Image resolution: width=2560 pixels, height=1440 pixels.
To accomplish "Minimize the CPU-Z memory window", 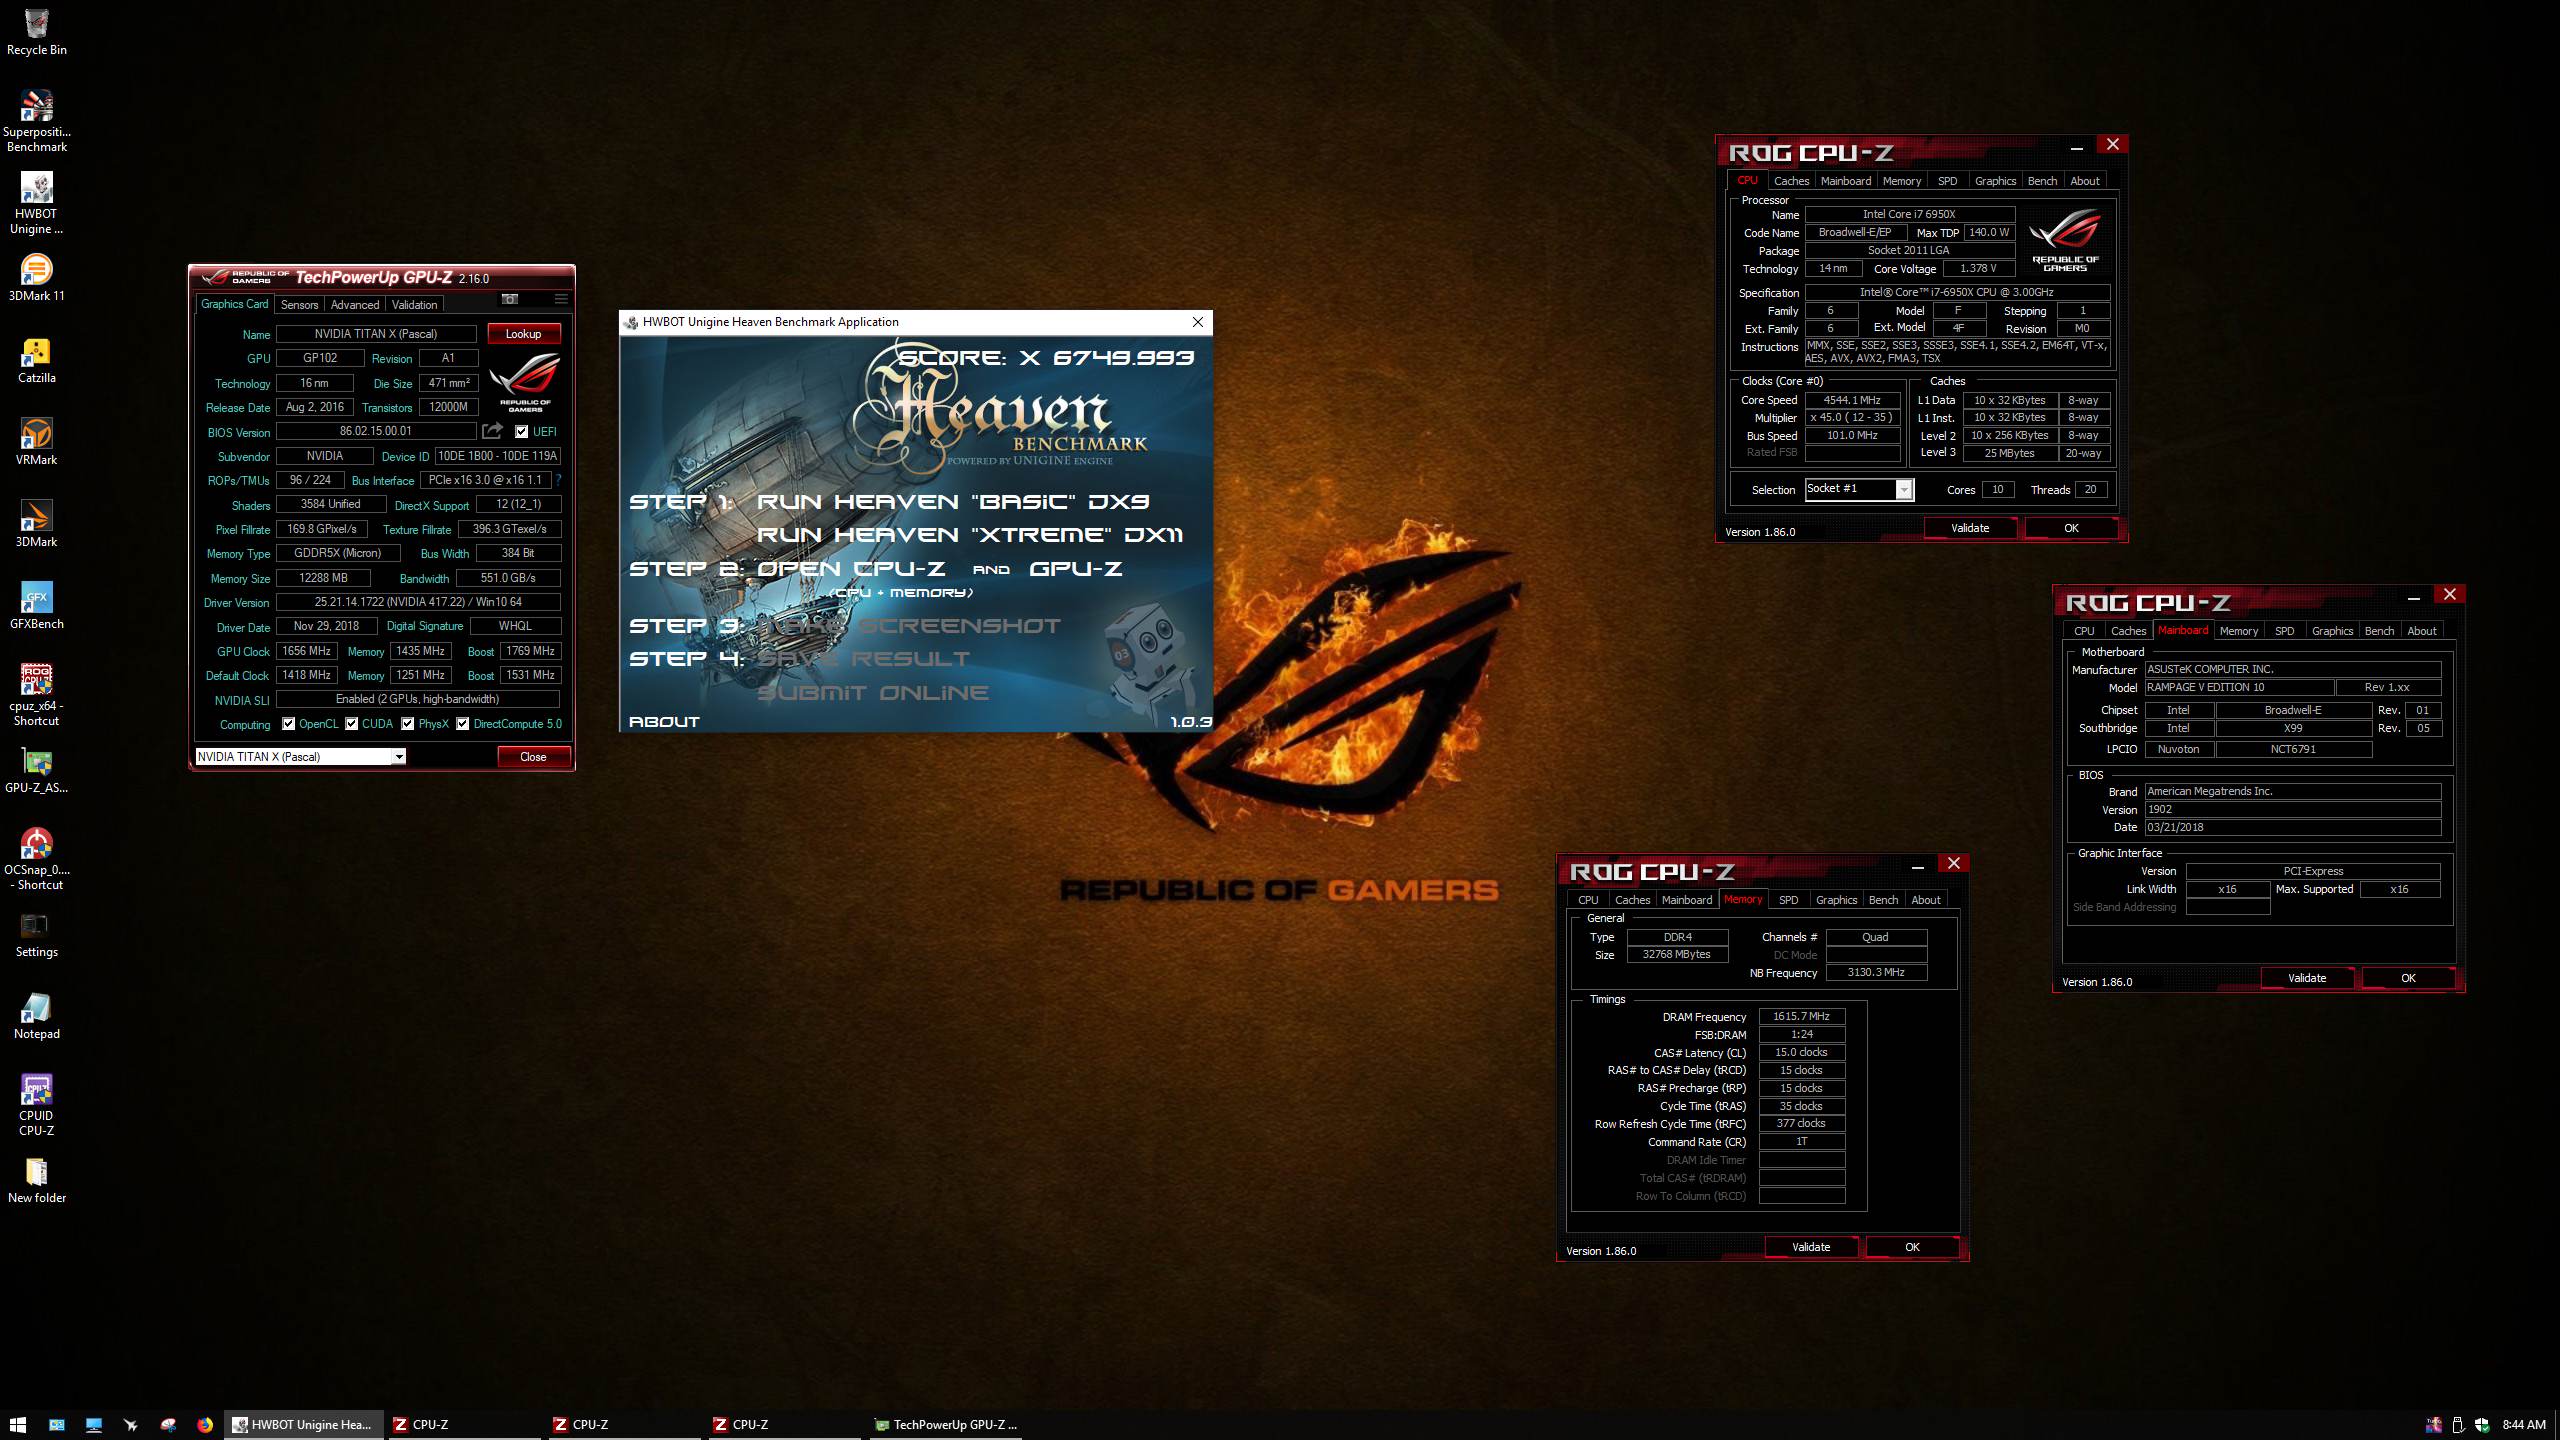I will pyautogui.click(x=1917, y=866).
